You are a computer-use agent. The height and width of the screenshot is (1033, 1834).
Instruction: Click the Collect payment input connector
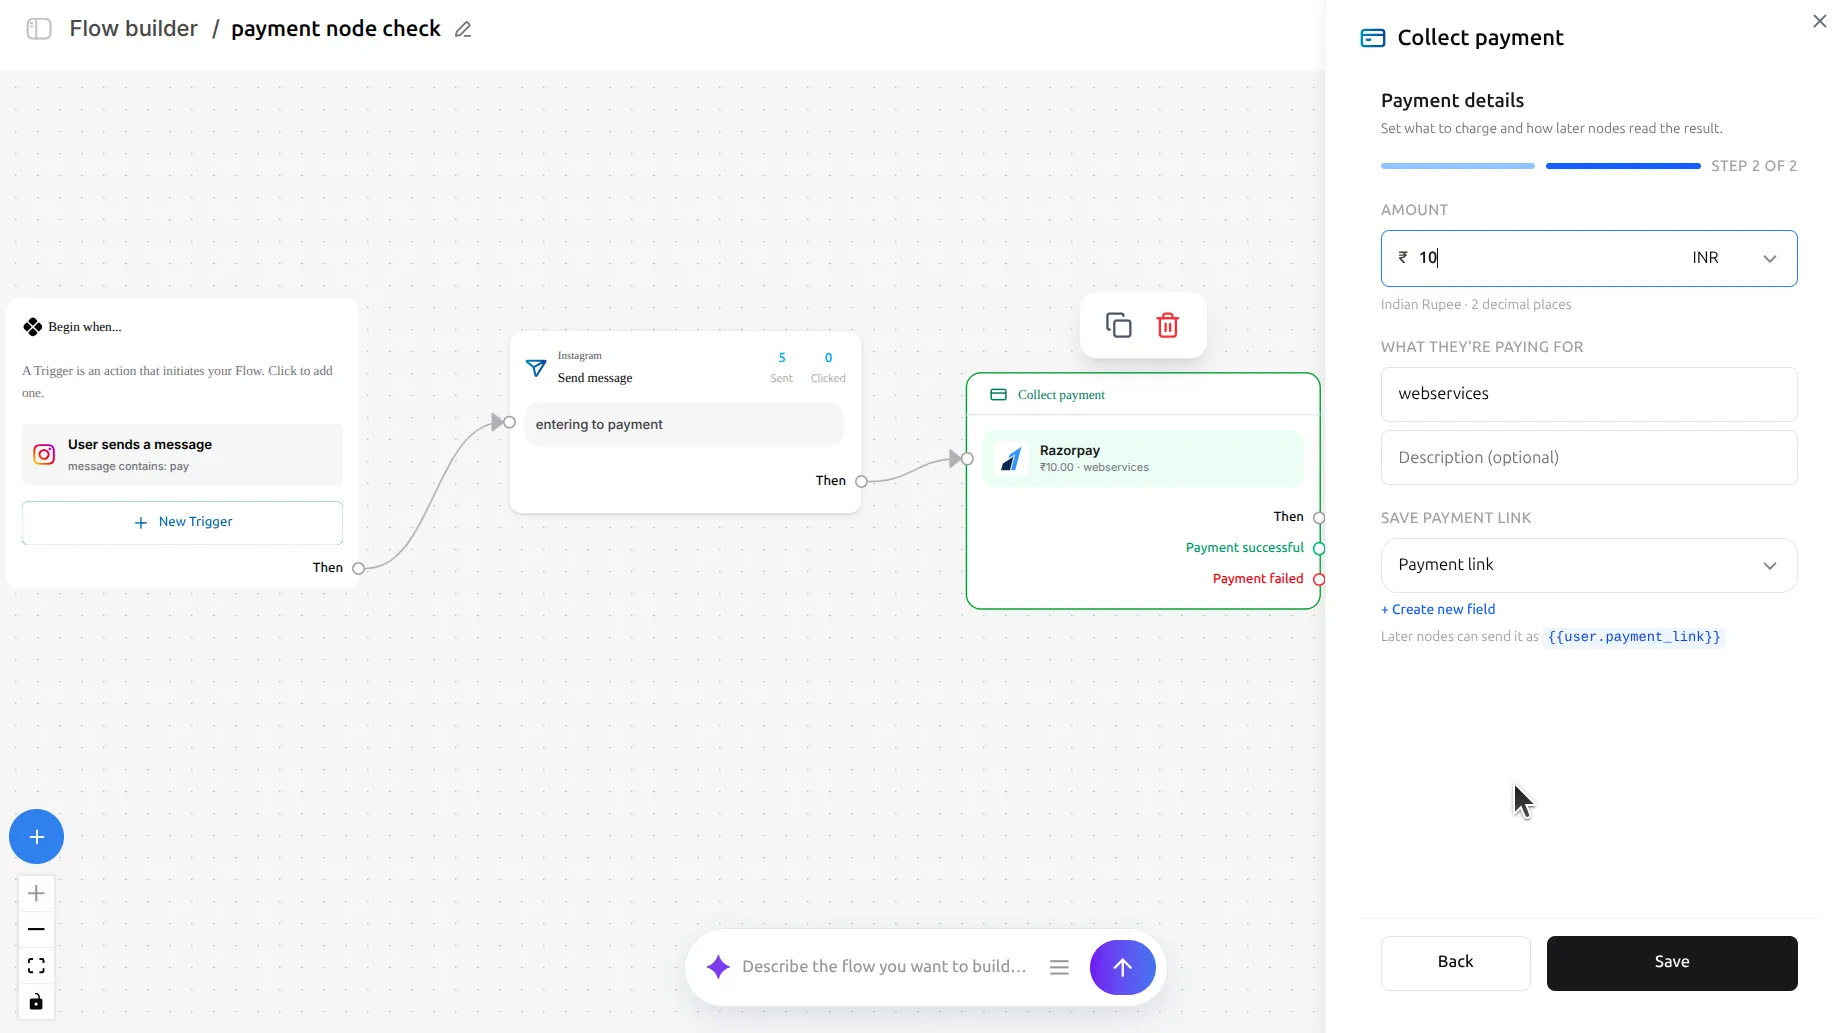pyautogui.click(x=967, y=459)
